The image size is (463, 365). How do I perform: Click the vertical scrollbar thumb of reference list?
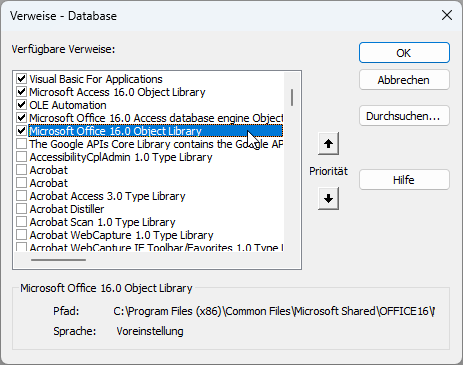pyautogui.click(x=292, y=97)
